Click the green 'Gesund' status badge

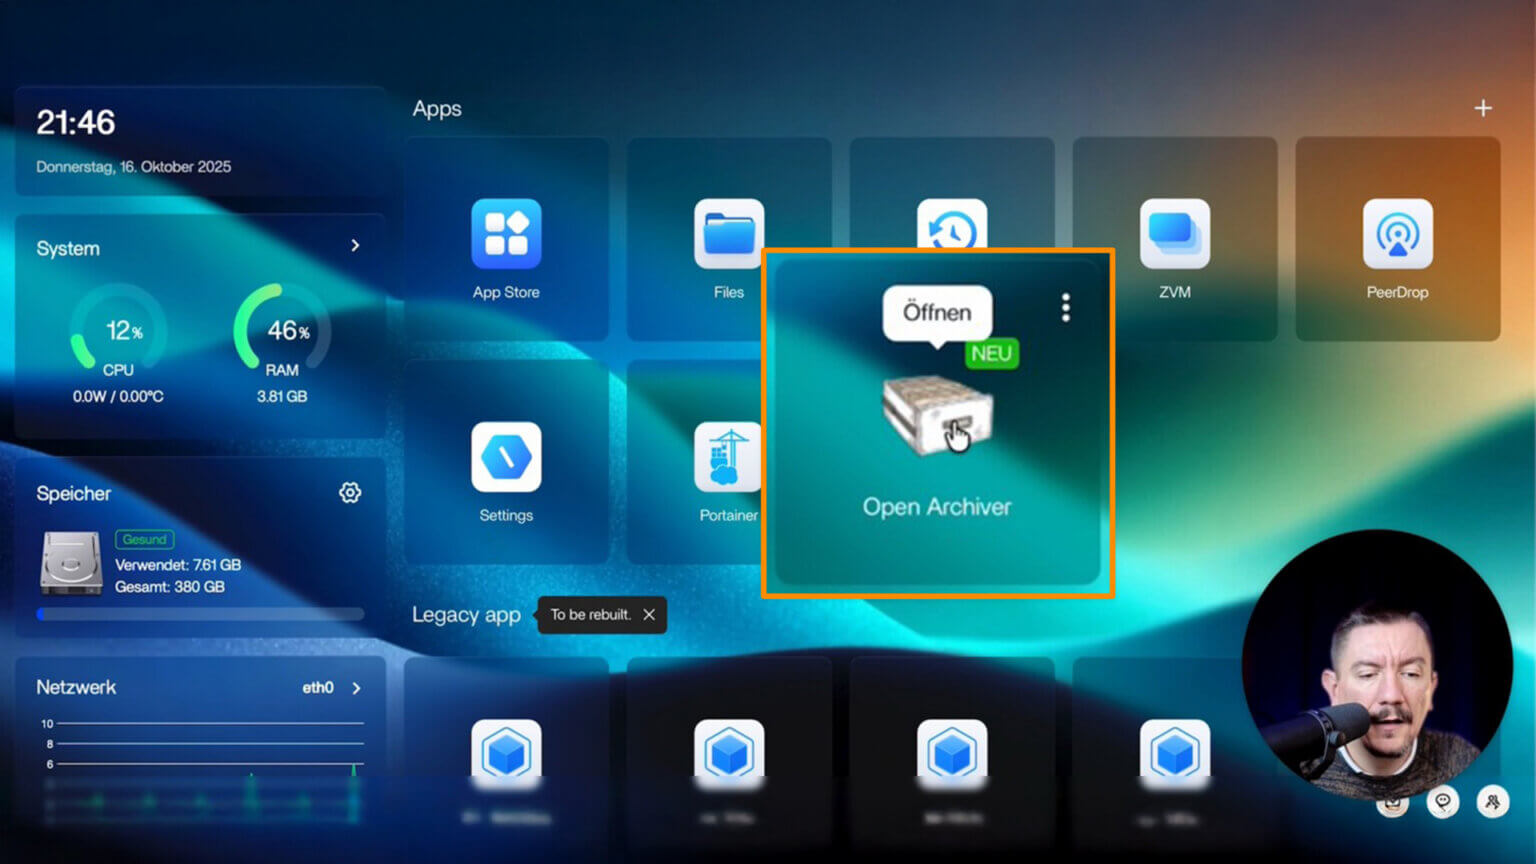click(145, 539)
